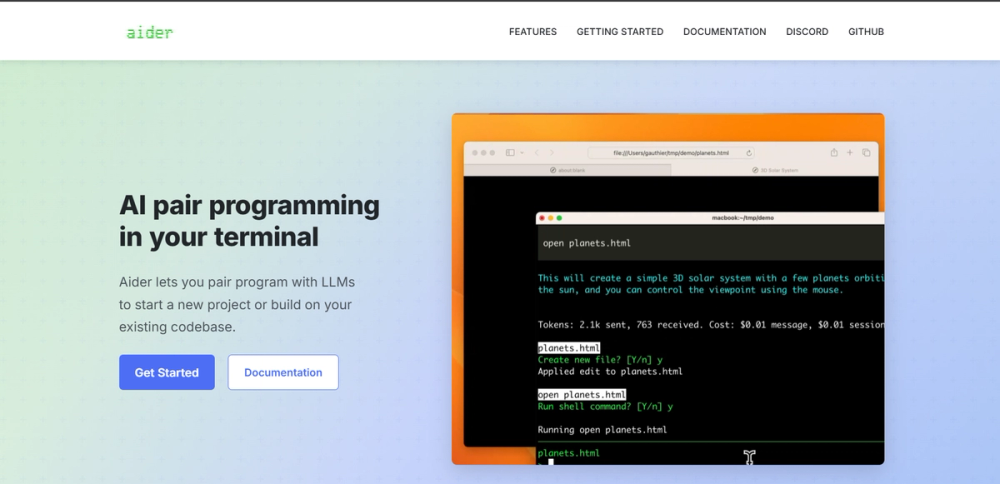
Task: Click the heading 'AI pair programming'
Action: tap(249, 205)
